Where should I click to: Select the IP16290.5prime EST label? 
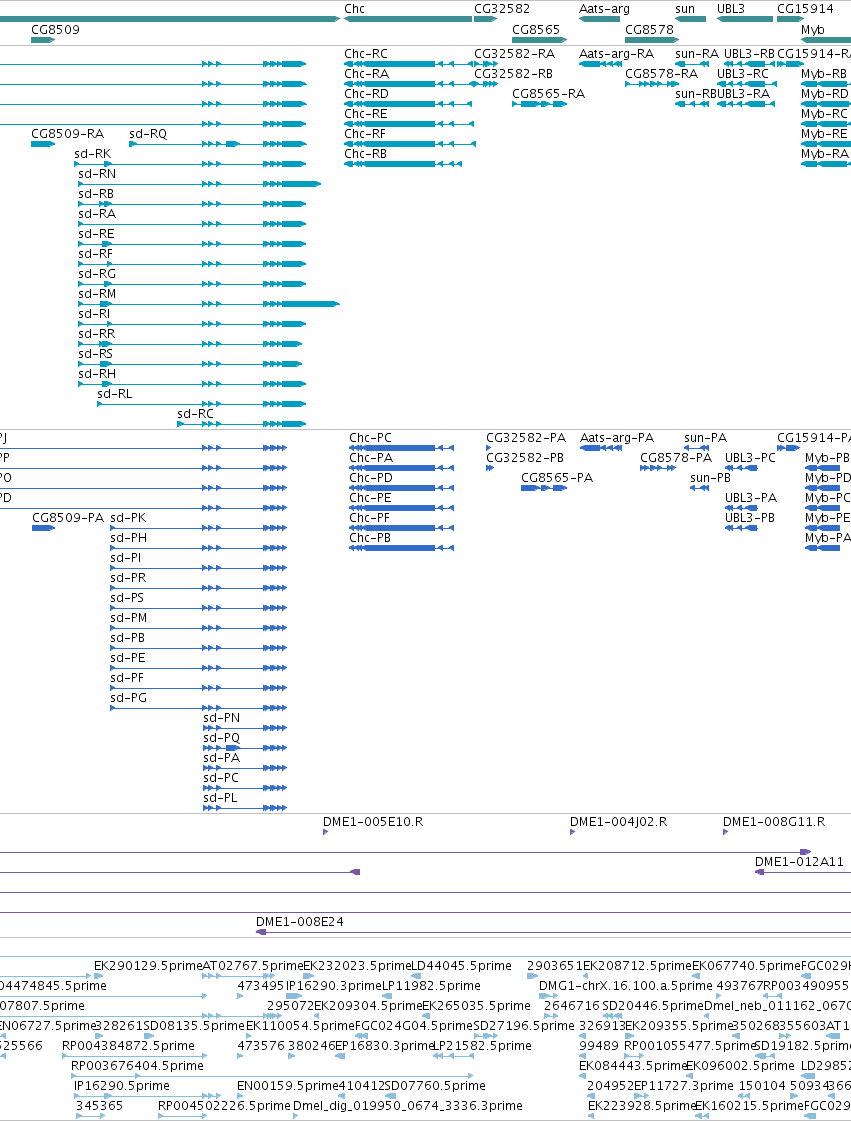122,1086
